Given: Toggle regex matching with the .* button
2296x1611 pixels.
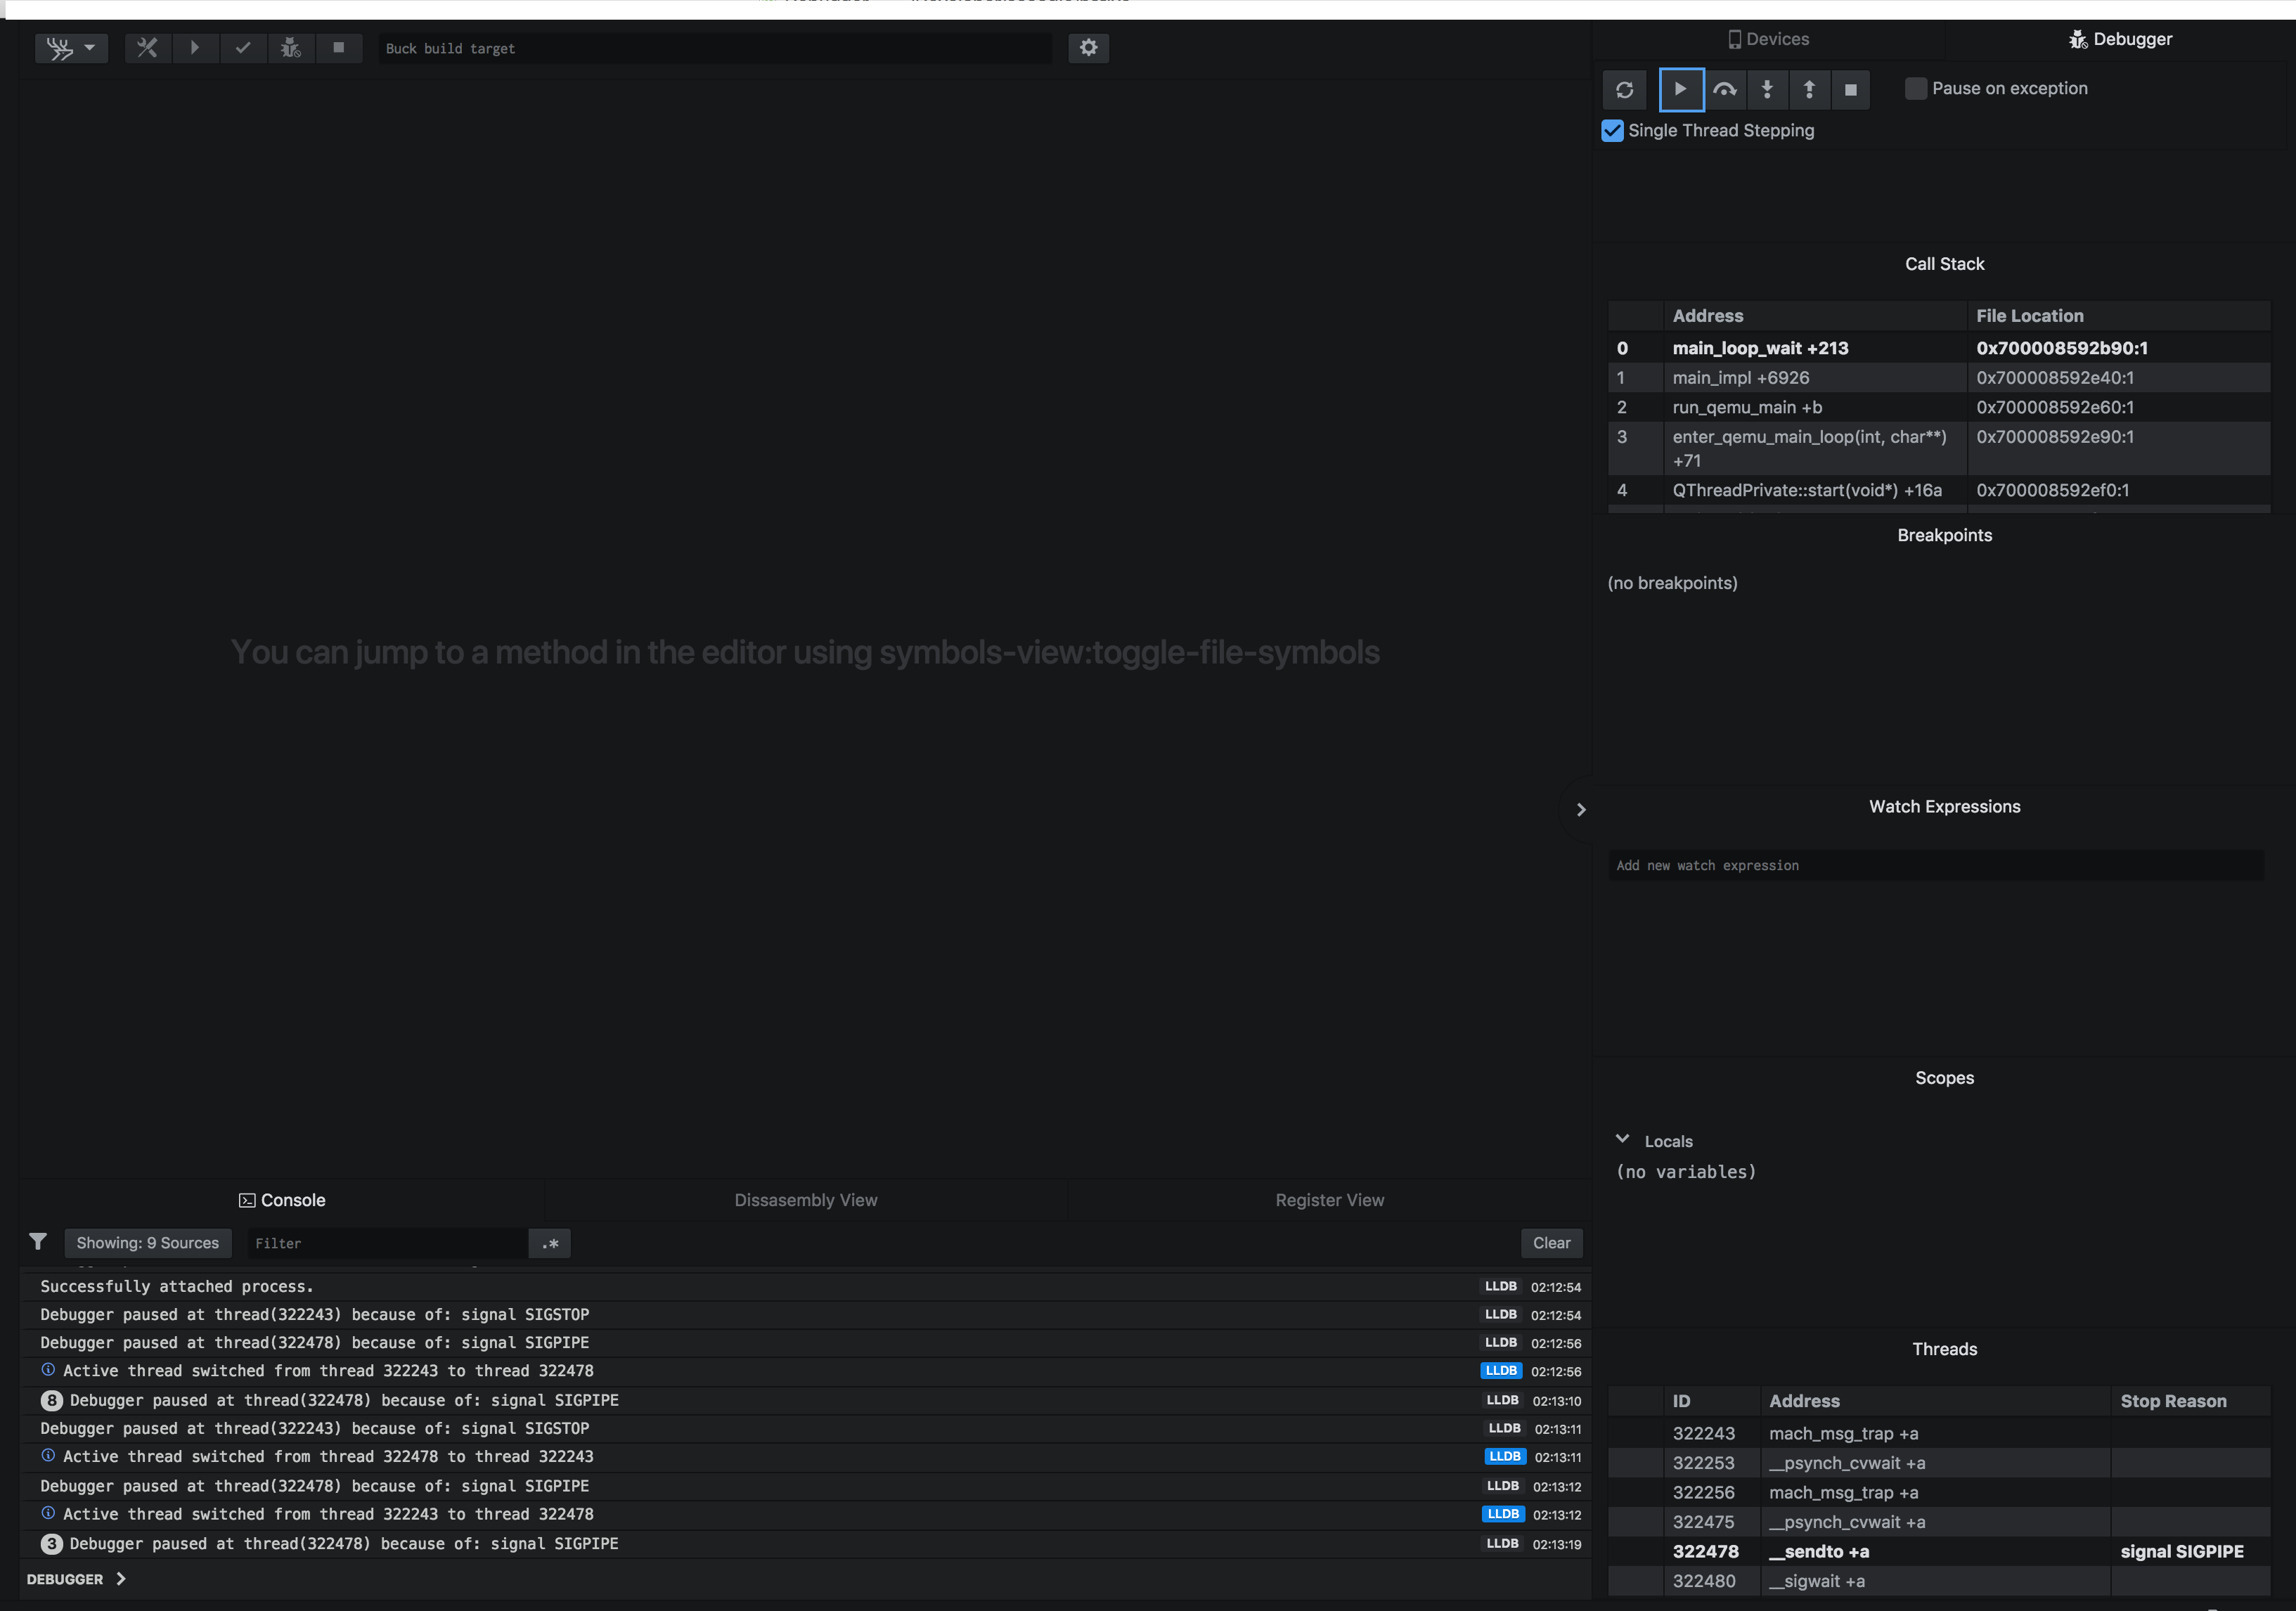Looking at the screenshot, I should (549, 1243).
